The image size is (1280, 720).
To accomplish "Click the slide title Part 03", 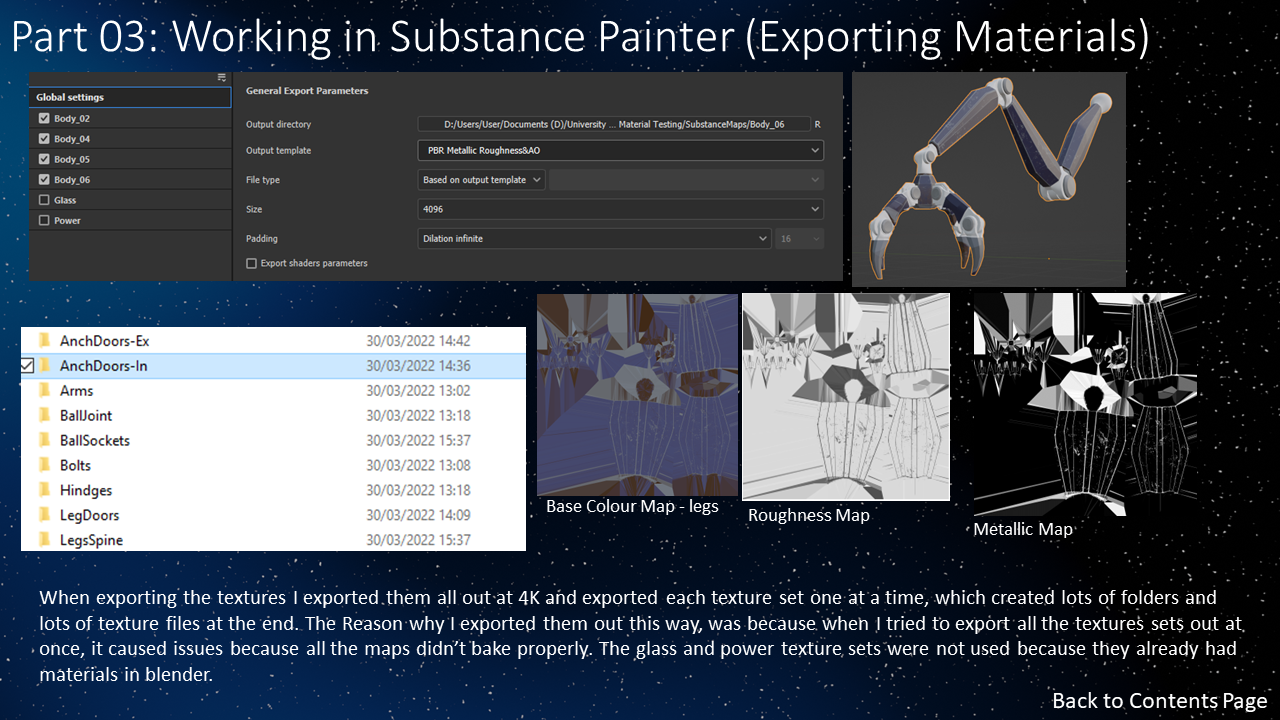I will click(x=580, y=37).
